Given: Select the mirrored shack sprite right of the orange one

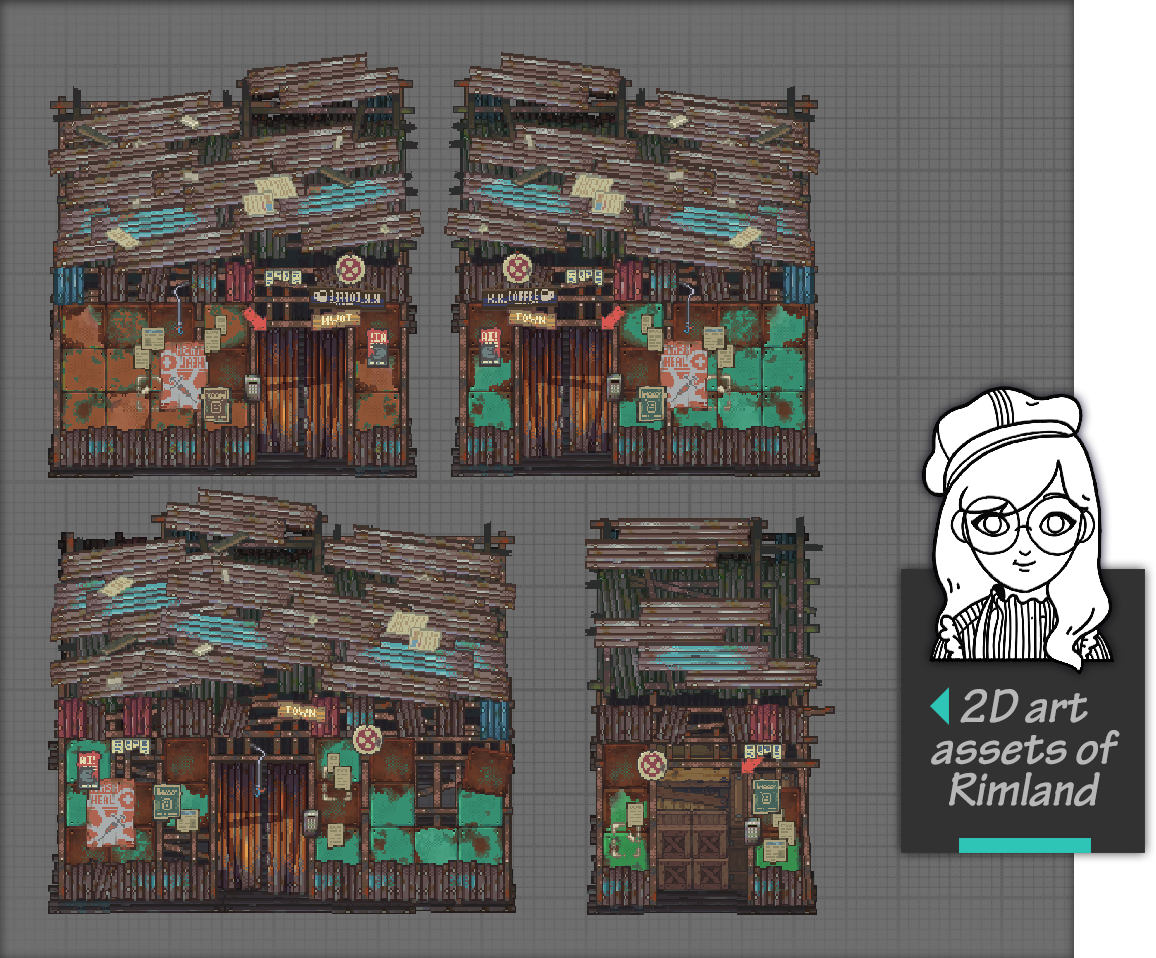Looking at the screenshot, I should pos(632,264).
